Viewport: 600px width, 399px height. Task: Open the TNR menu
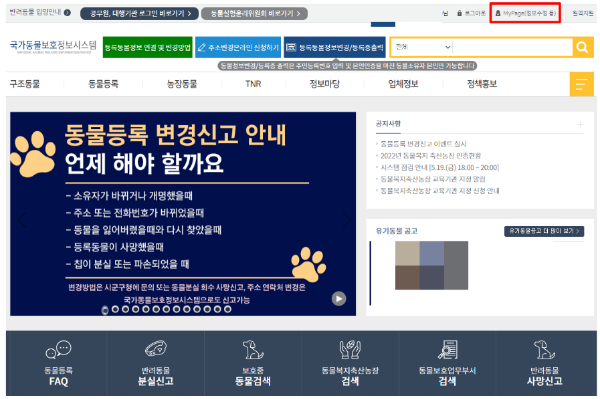click(x=253, y=84)
